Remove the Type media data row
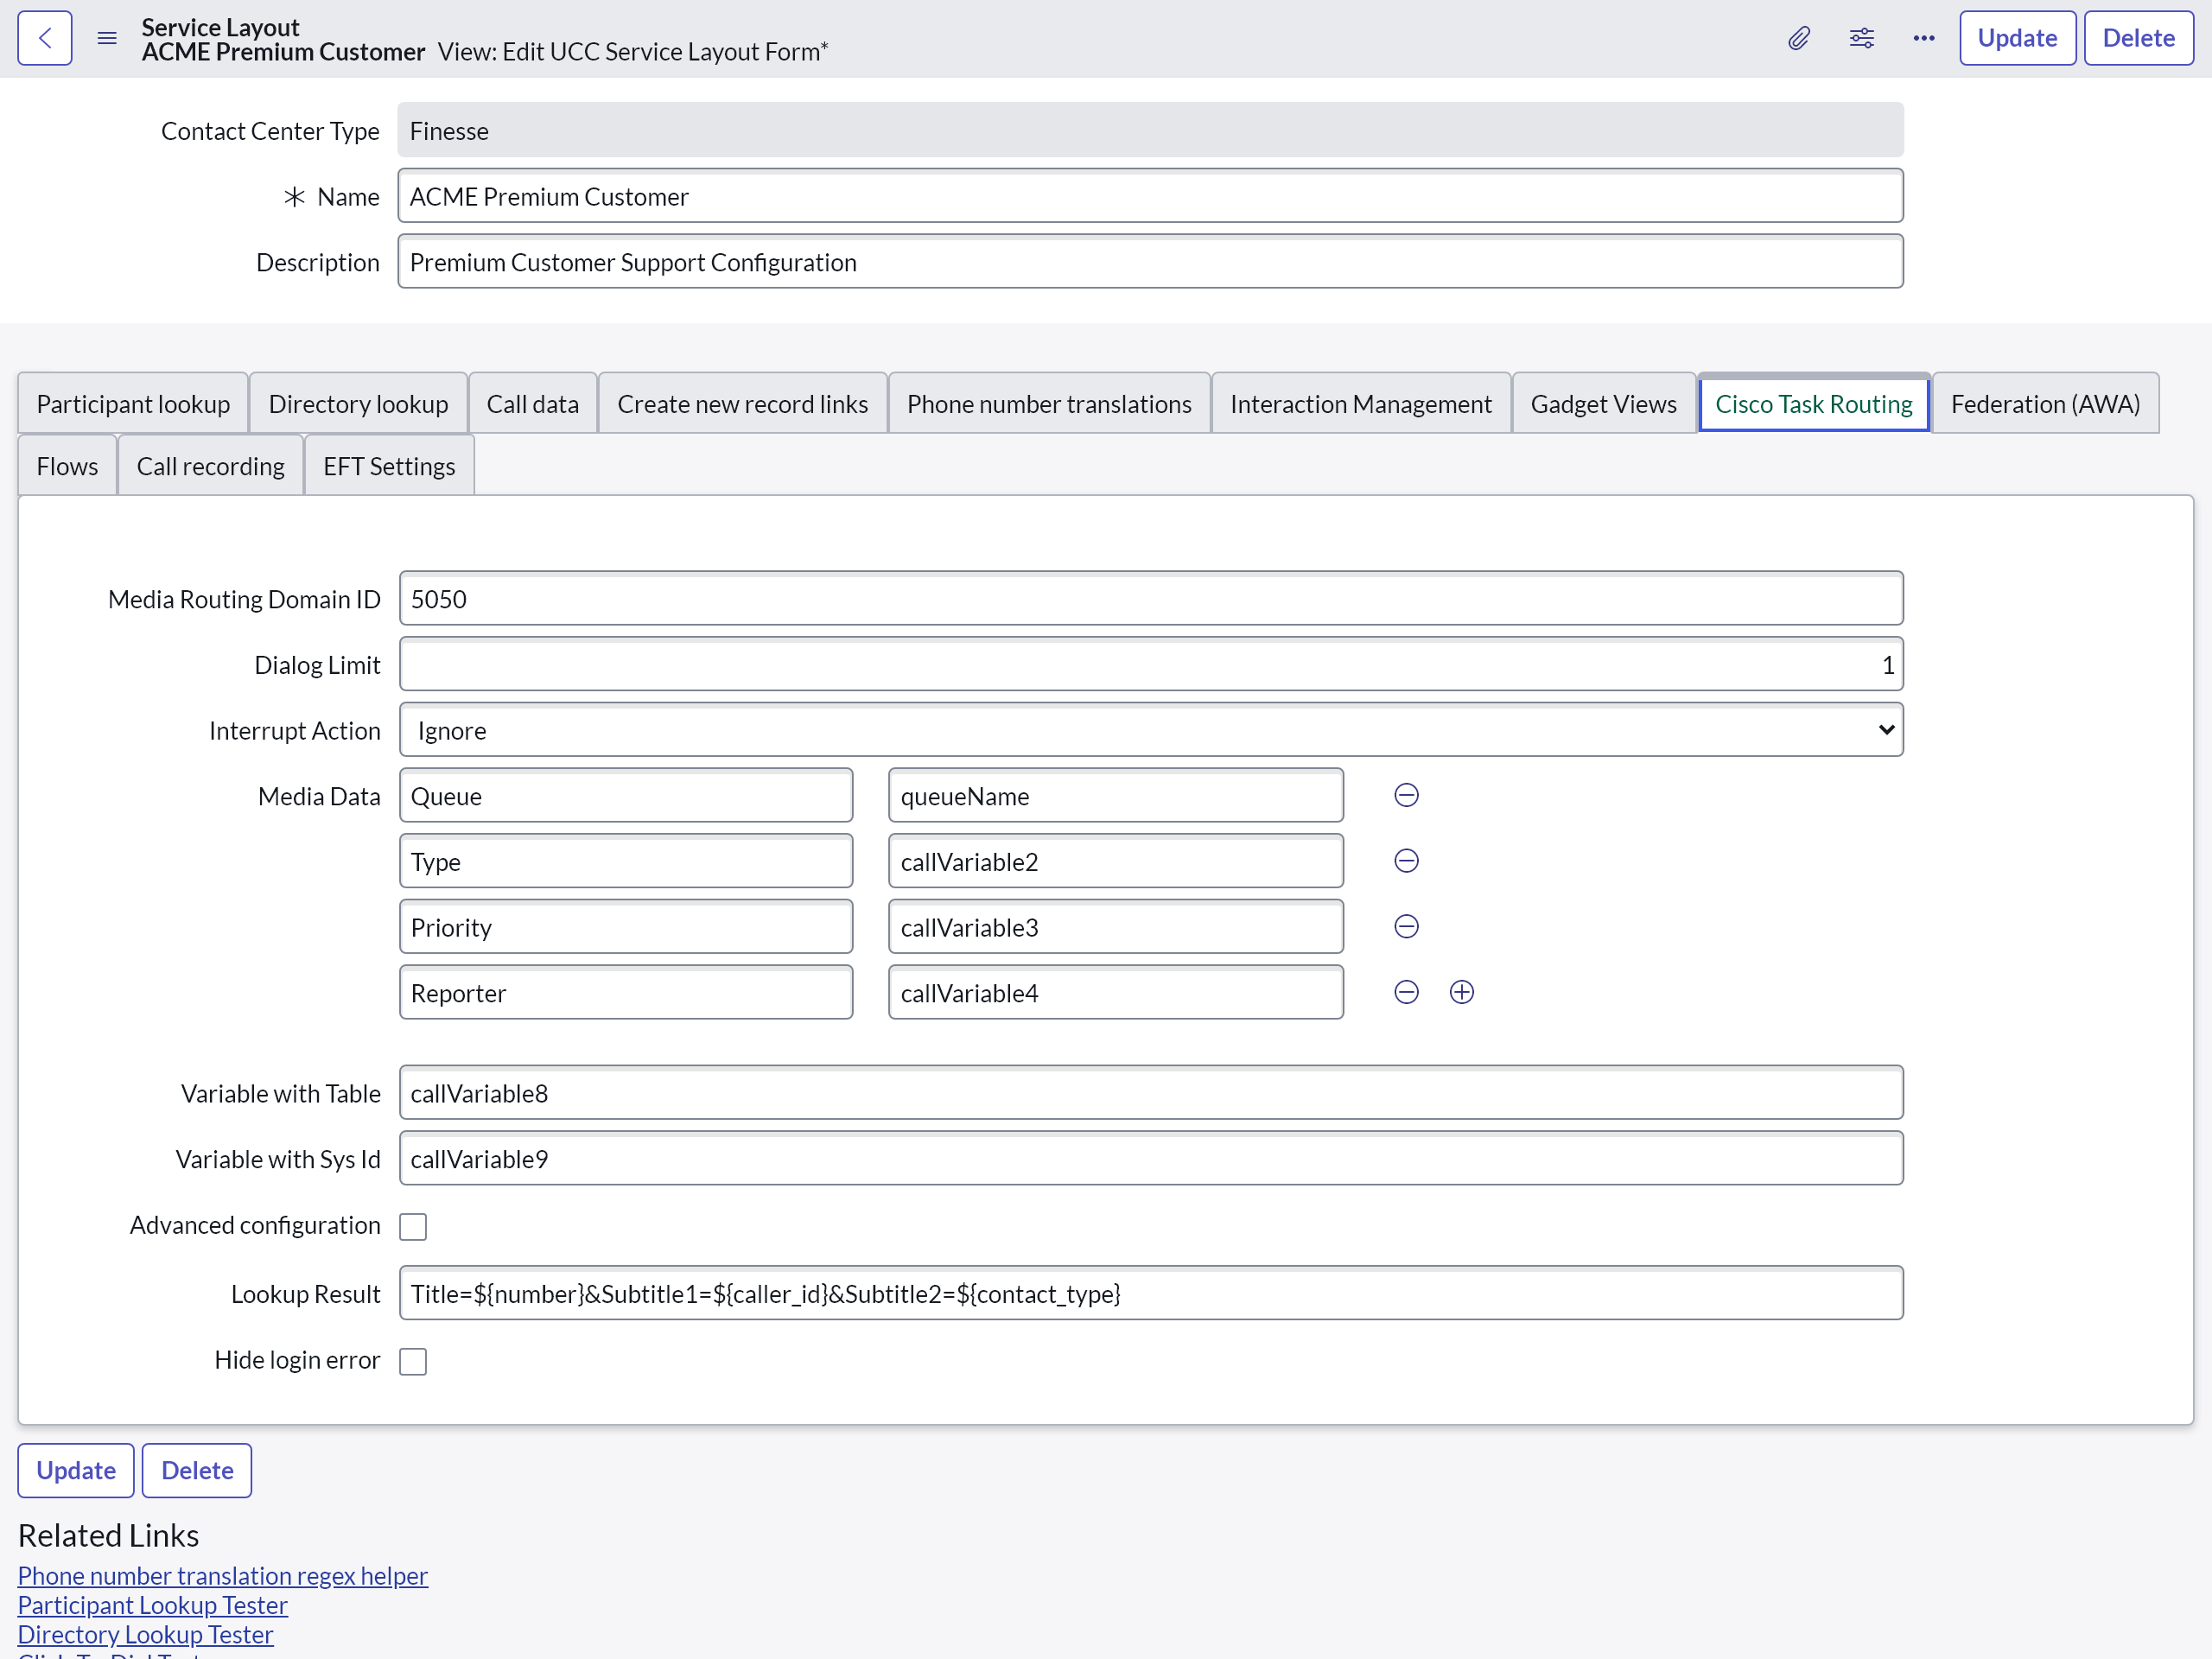Viewport: 2212px width, 1659px height. [x=1406, y=861]
